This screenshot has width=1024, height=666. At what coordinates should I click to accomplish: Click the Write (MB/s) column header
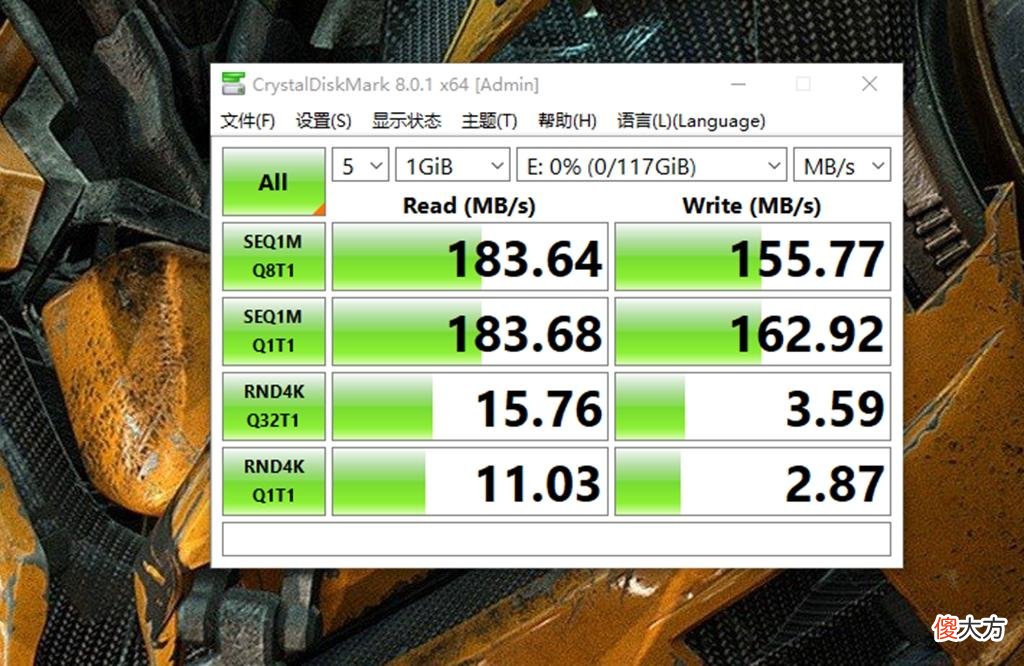tap(752, 205)
